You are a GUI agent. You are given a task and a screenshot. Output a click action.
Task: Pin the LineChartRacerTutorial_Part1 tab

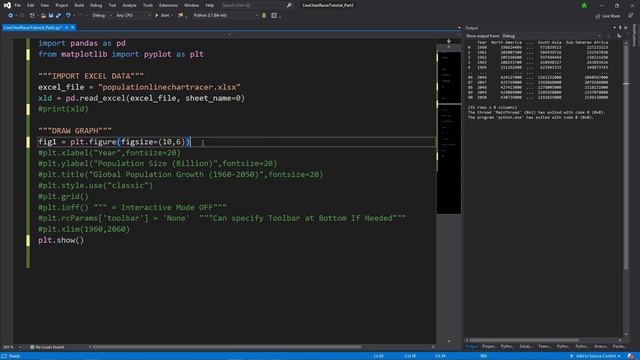click(x=67, y=27)
